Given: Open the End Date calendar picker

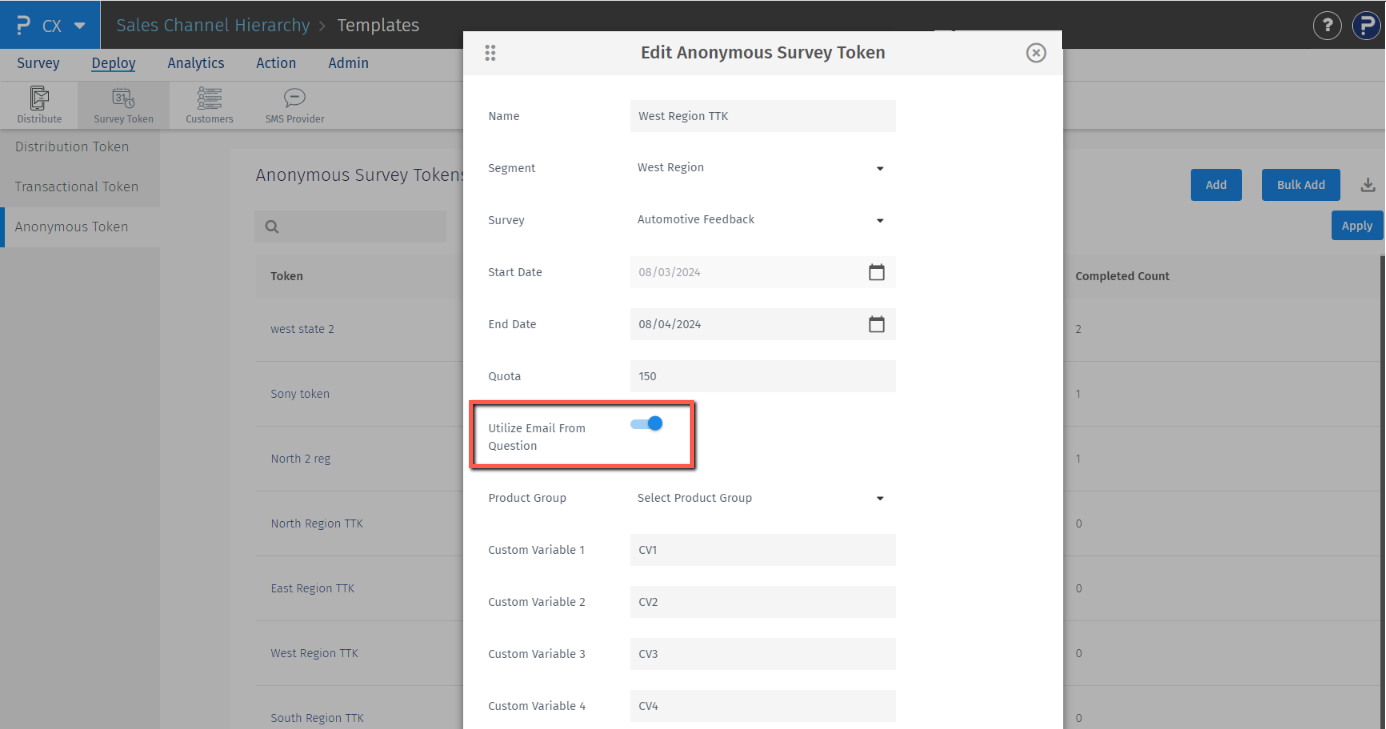Looking at the screenshot, I should click(x=877, y=323).
